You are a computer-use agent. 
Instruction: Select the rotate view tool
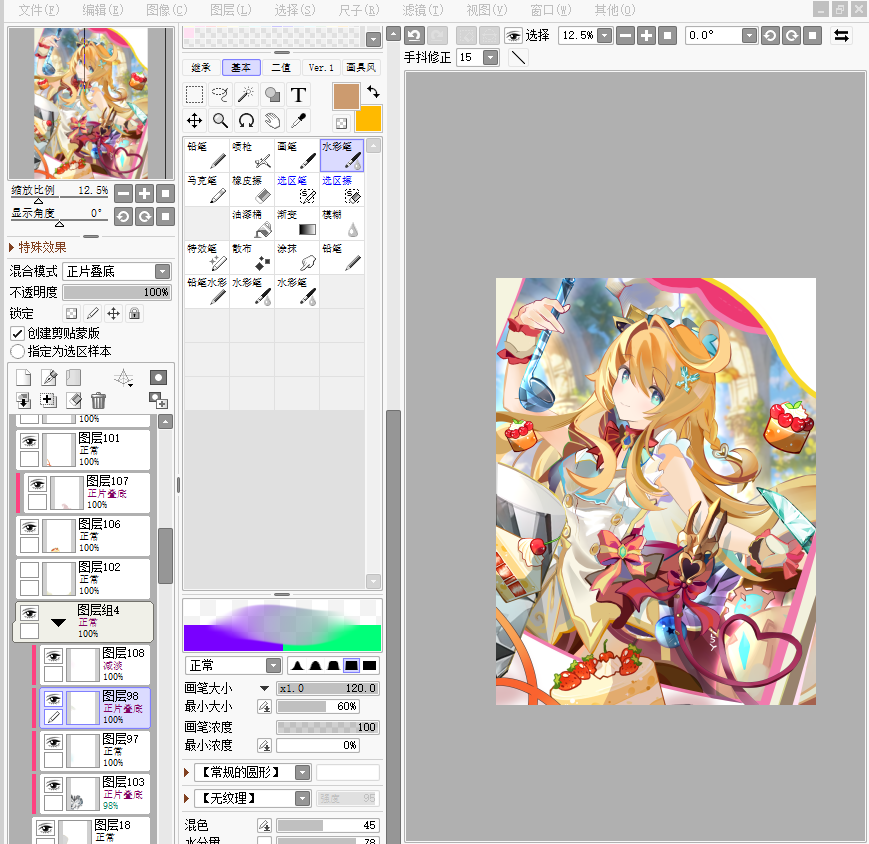246,120
